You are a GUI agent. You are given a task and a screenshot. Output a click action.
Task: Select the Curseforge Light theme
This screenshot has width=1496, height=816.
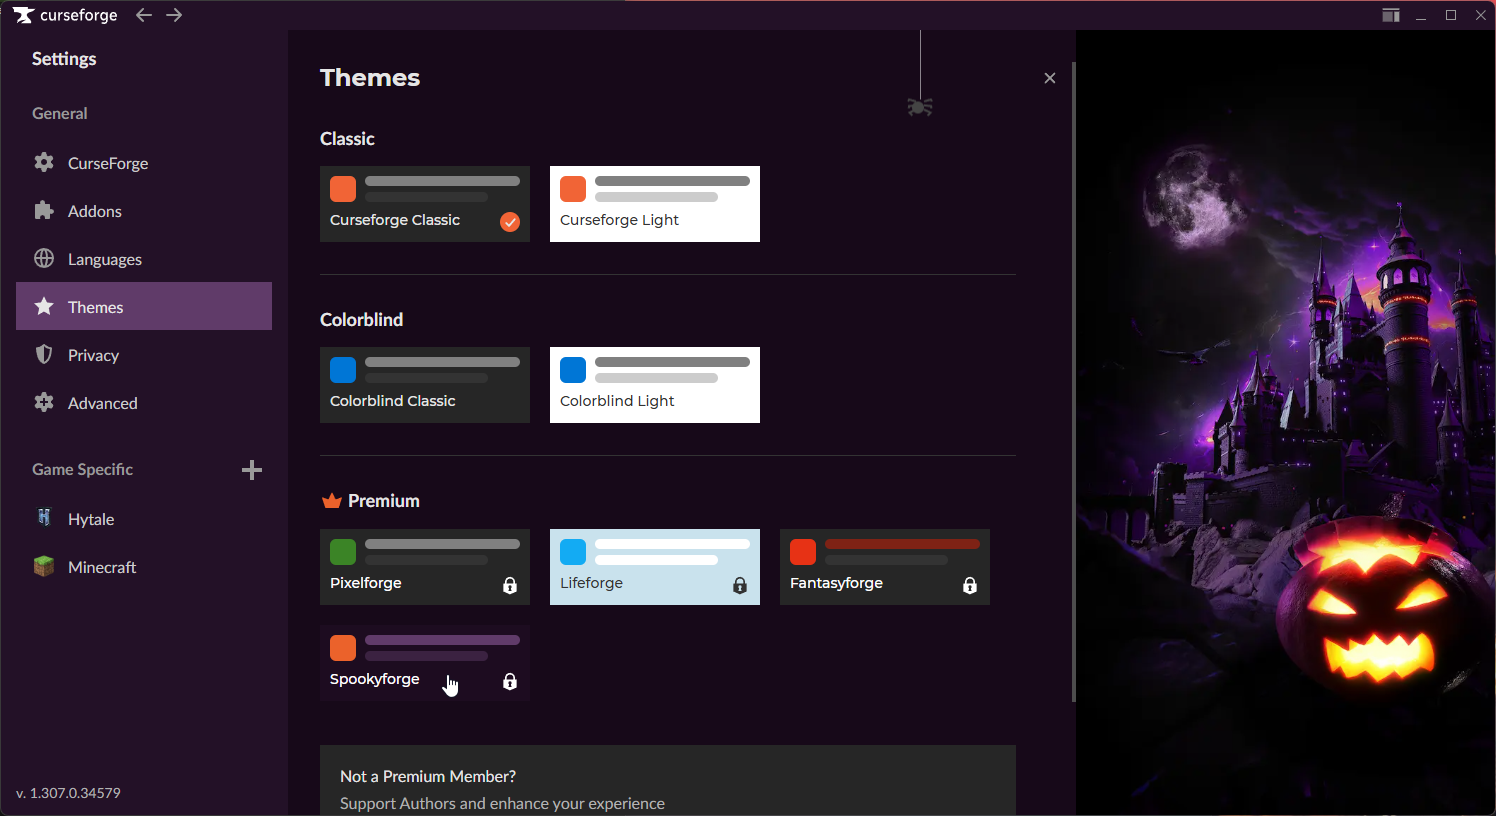coord(655,204)
